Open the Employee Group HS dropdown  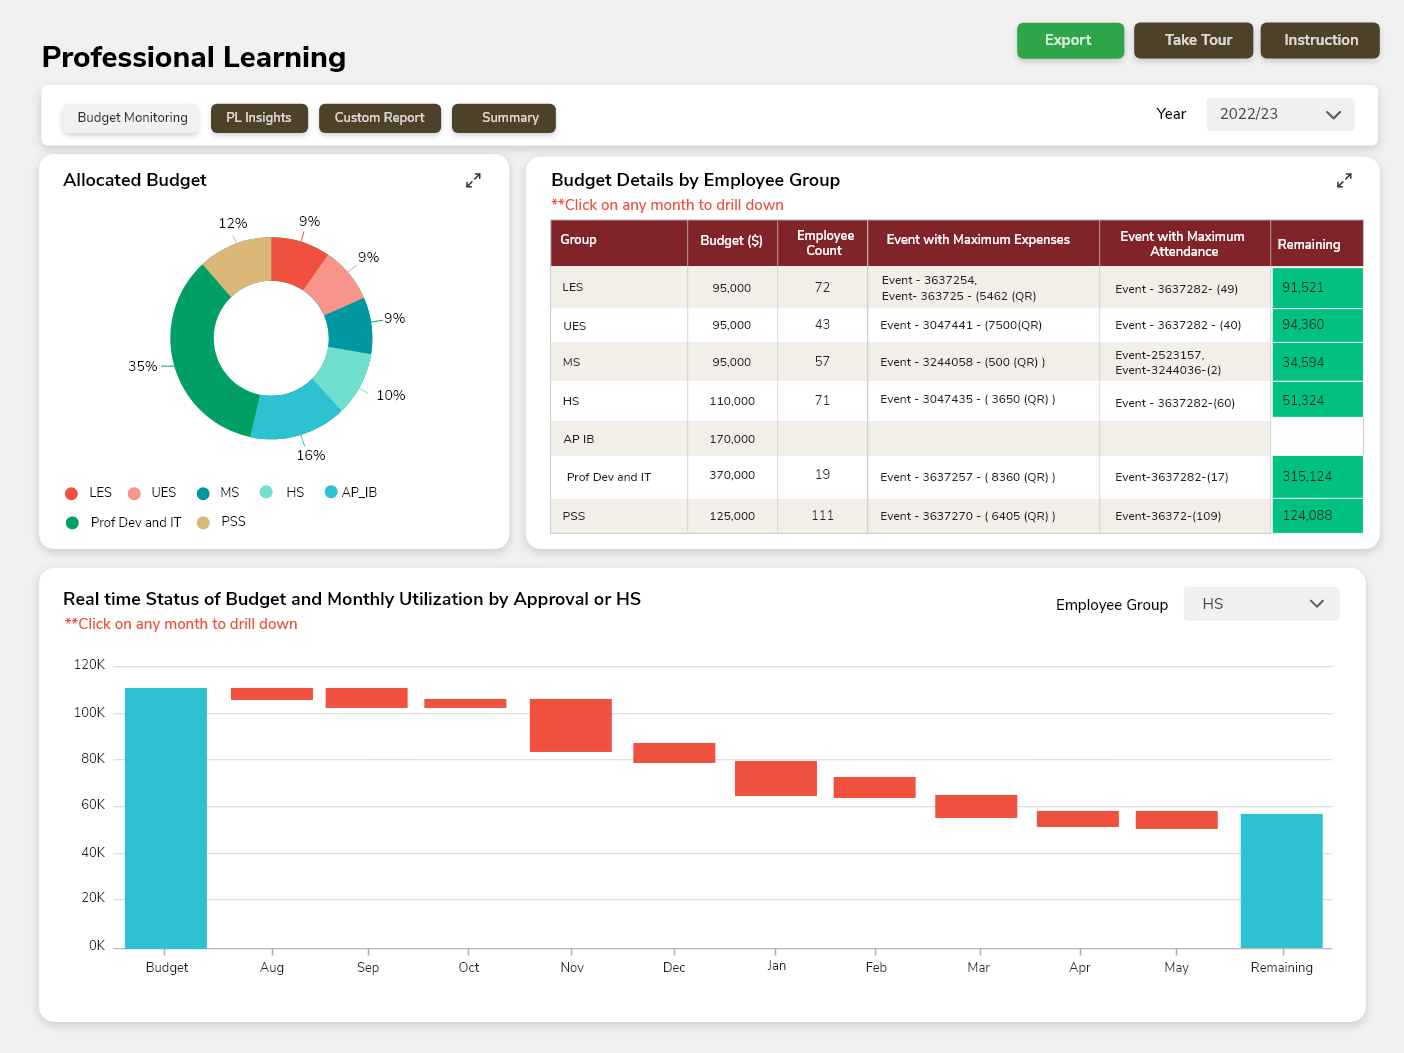pyautogui.click(x=1261, y=604)
